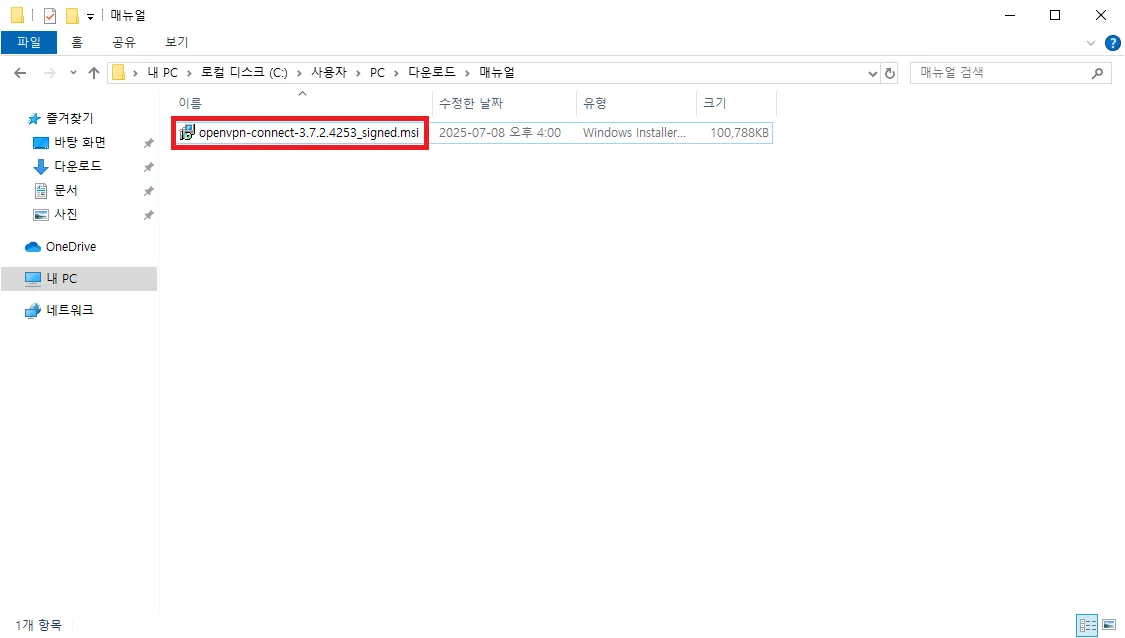Click the search magnifier in the search box

click(1098, 72)
